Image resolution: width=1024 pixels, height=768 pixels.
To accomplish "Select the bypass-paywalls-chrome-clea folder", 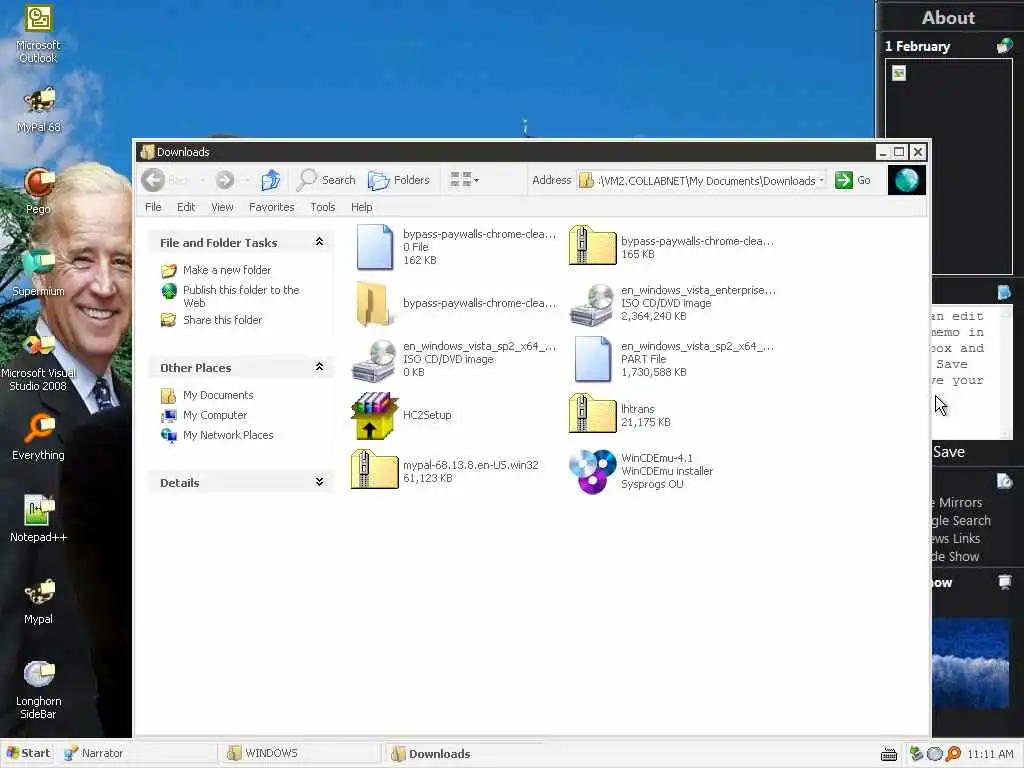I will coord(455,304).
